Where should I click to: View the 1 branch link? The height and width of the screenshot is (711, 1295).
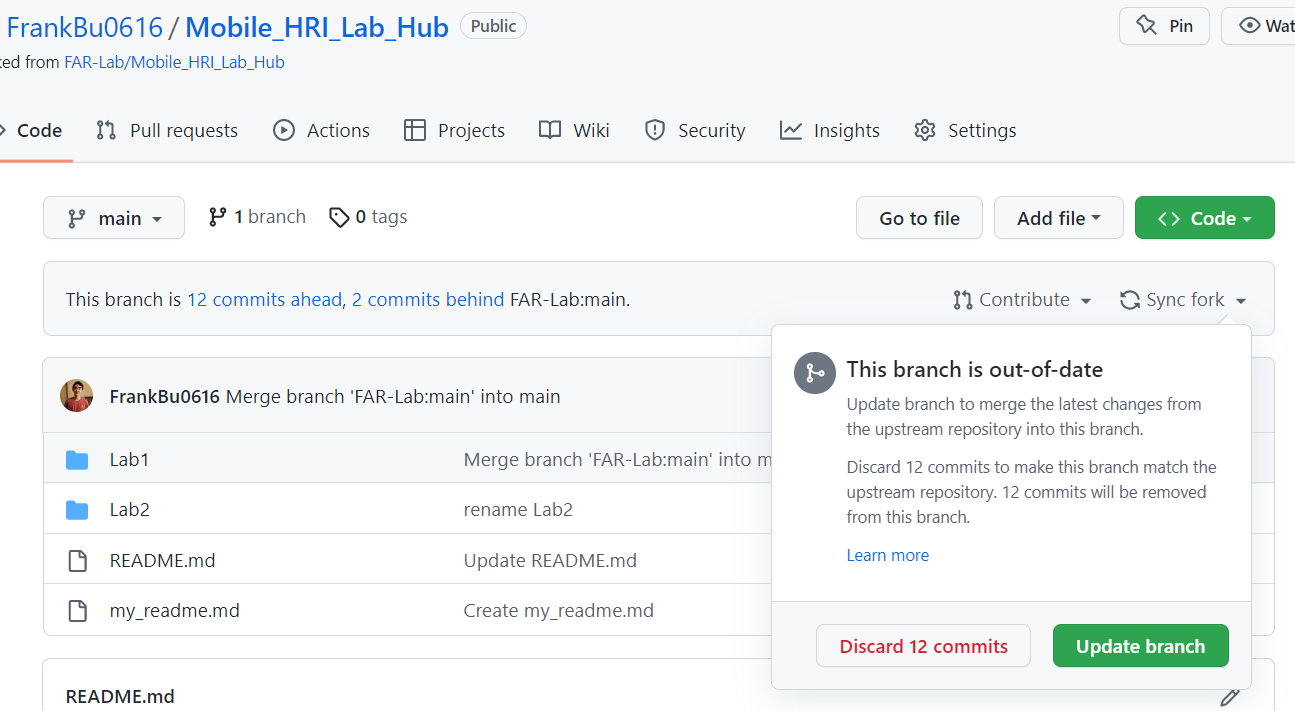point(257,217)
